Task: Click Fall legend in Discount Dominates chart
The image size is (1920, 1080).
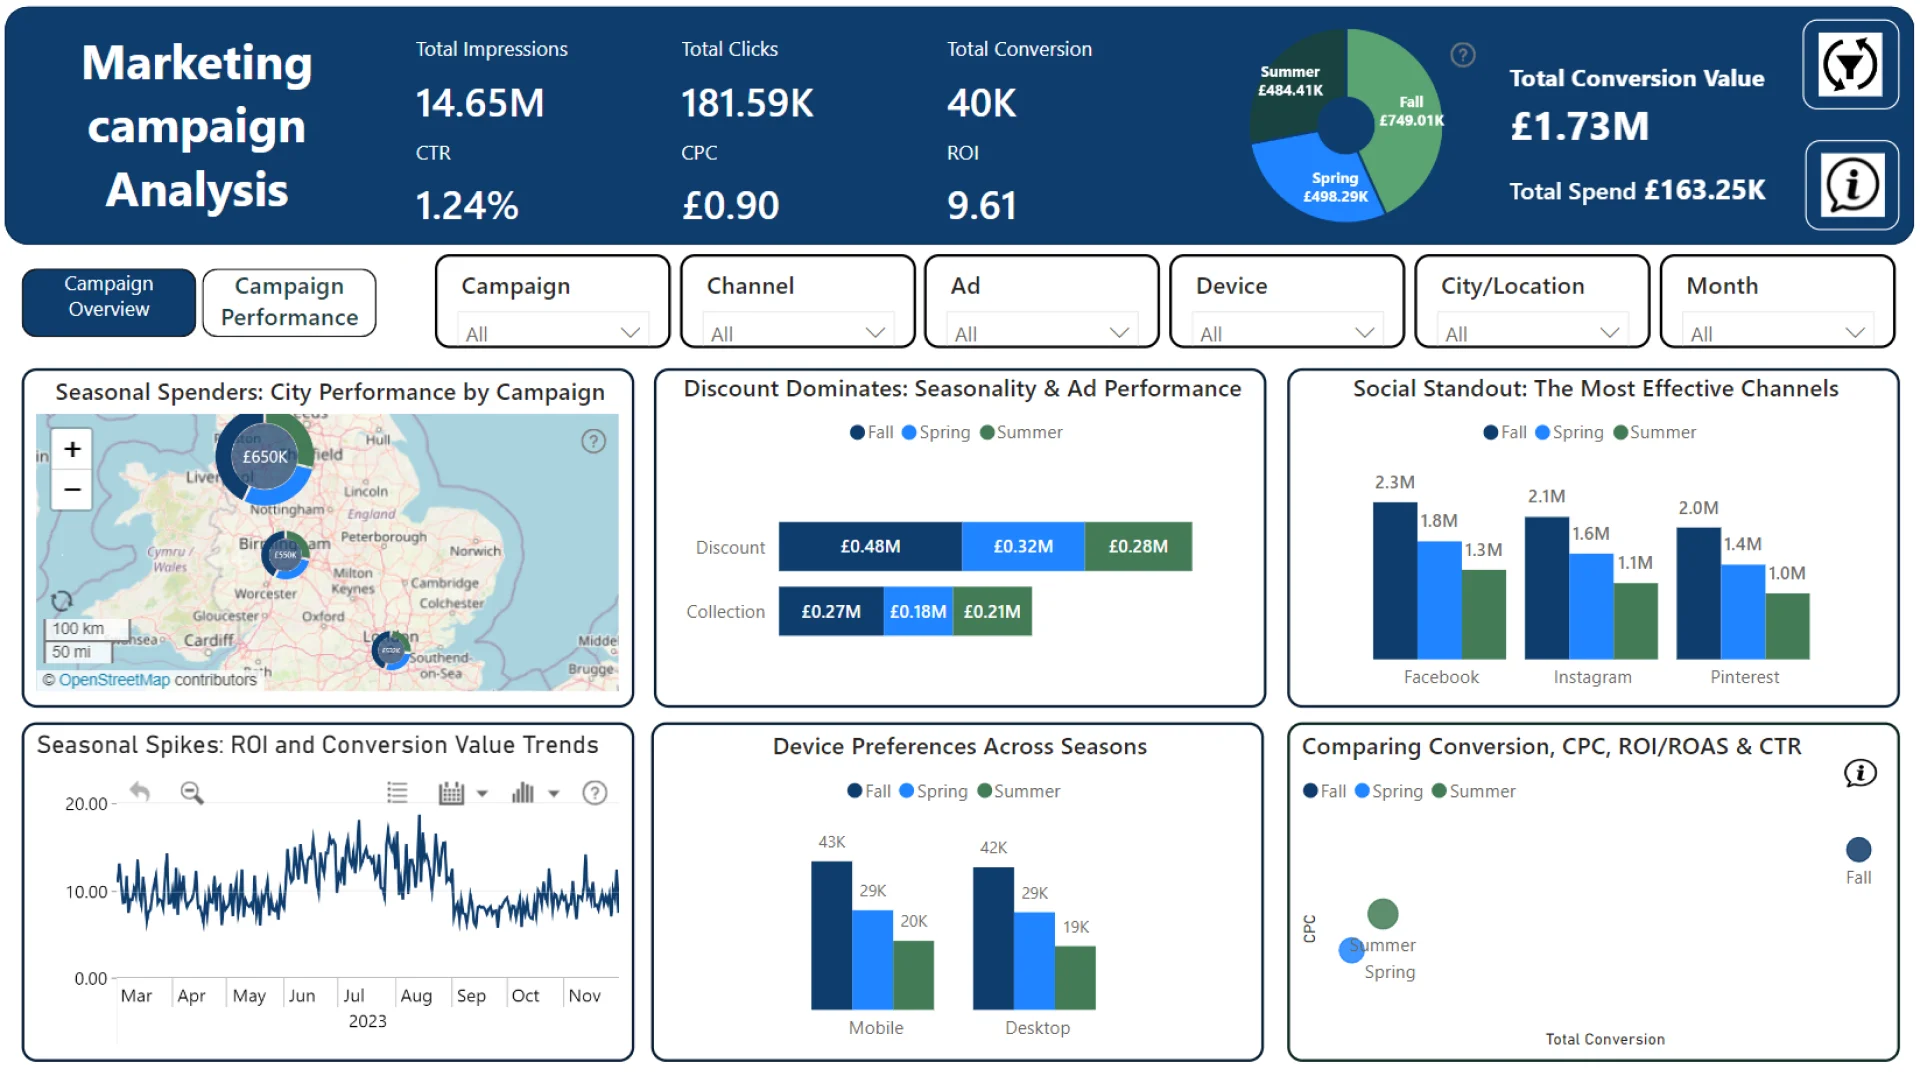Action: [x=871, y=432]
